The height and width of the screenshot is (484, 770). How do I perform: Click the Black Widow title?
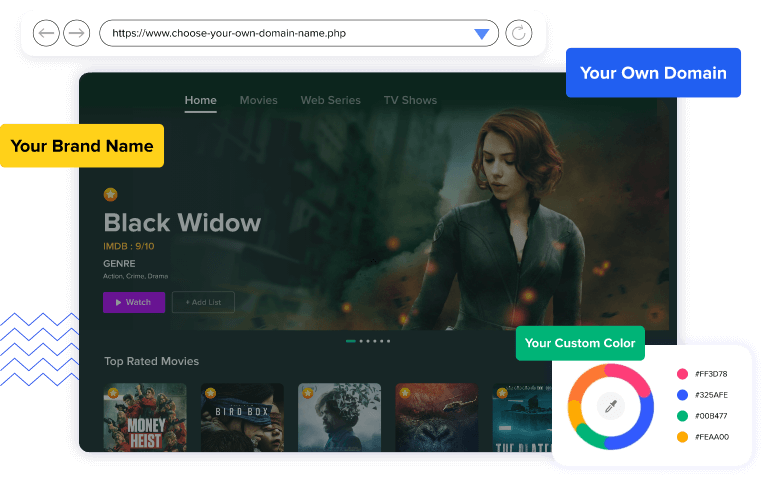[x=182, y=222]
